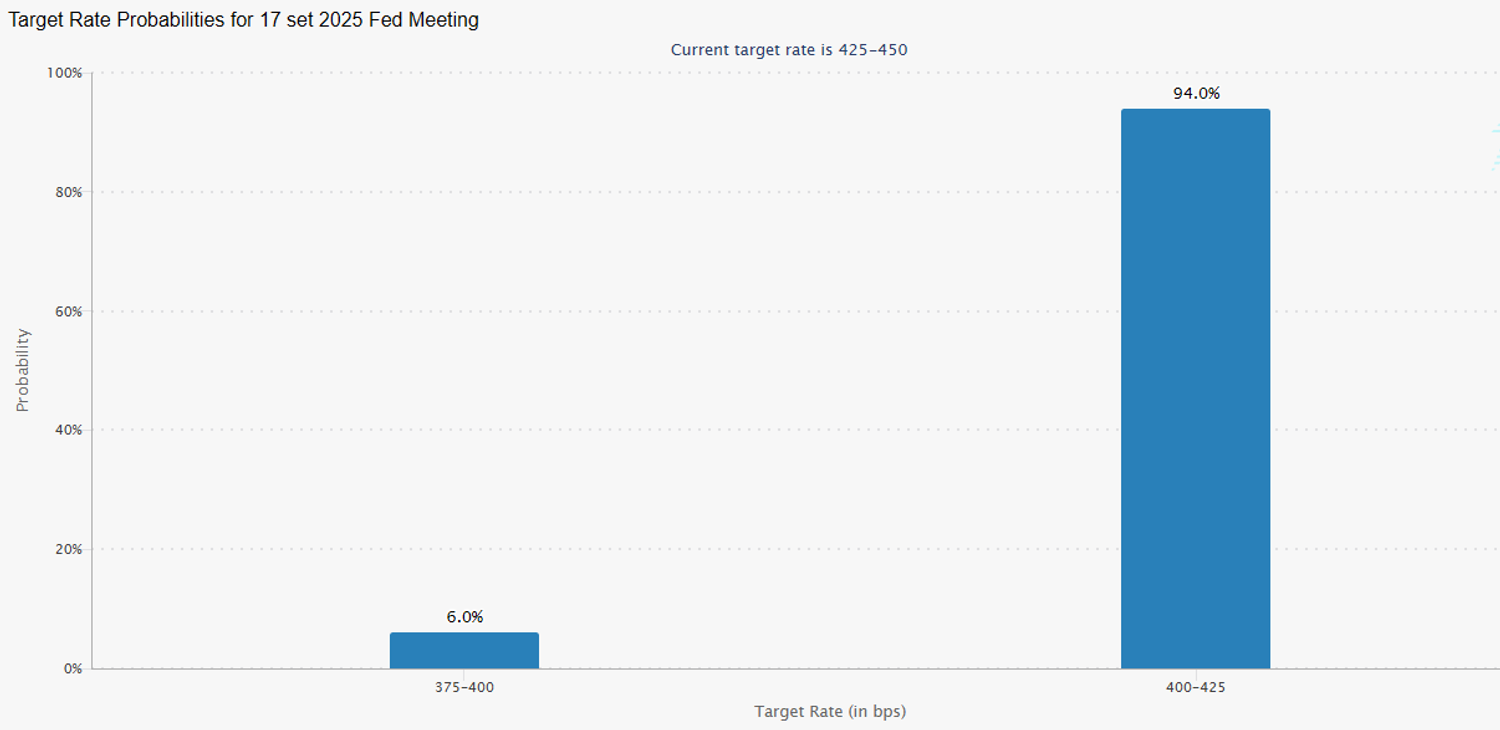The image size is (1500, 730).
Task: Click the tick mark above 400-425 label
Action: pos(1196,673)
